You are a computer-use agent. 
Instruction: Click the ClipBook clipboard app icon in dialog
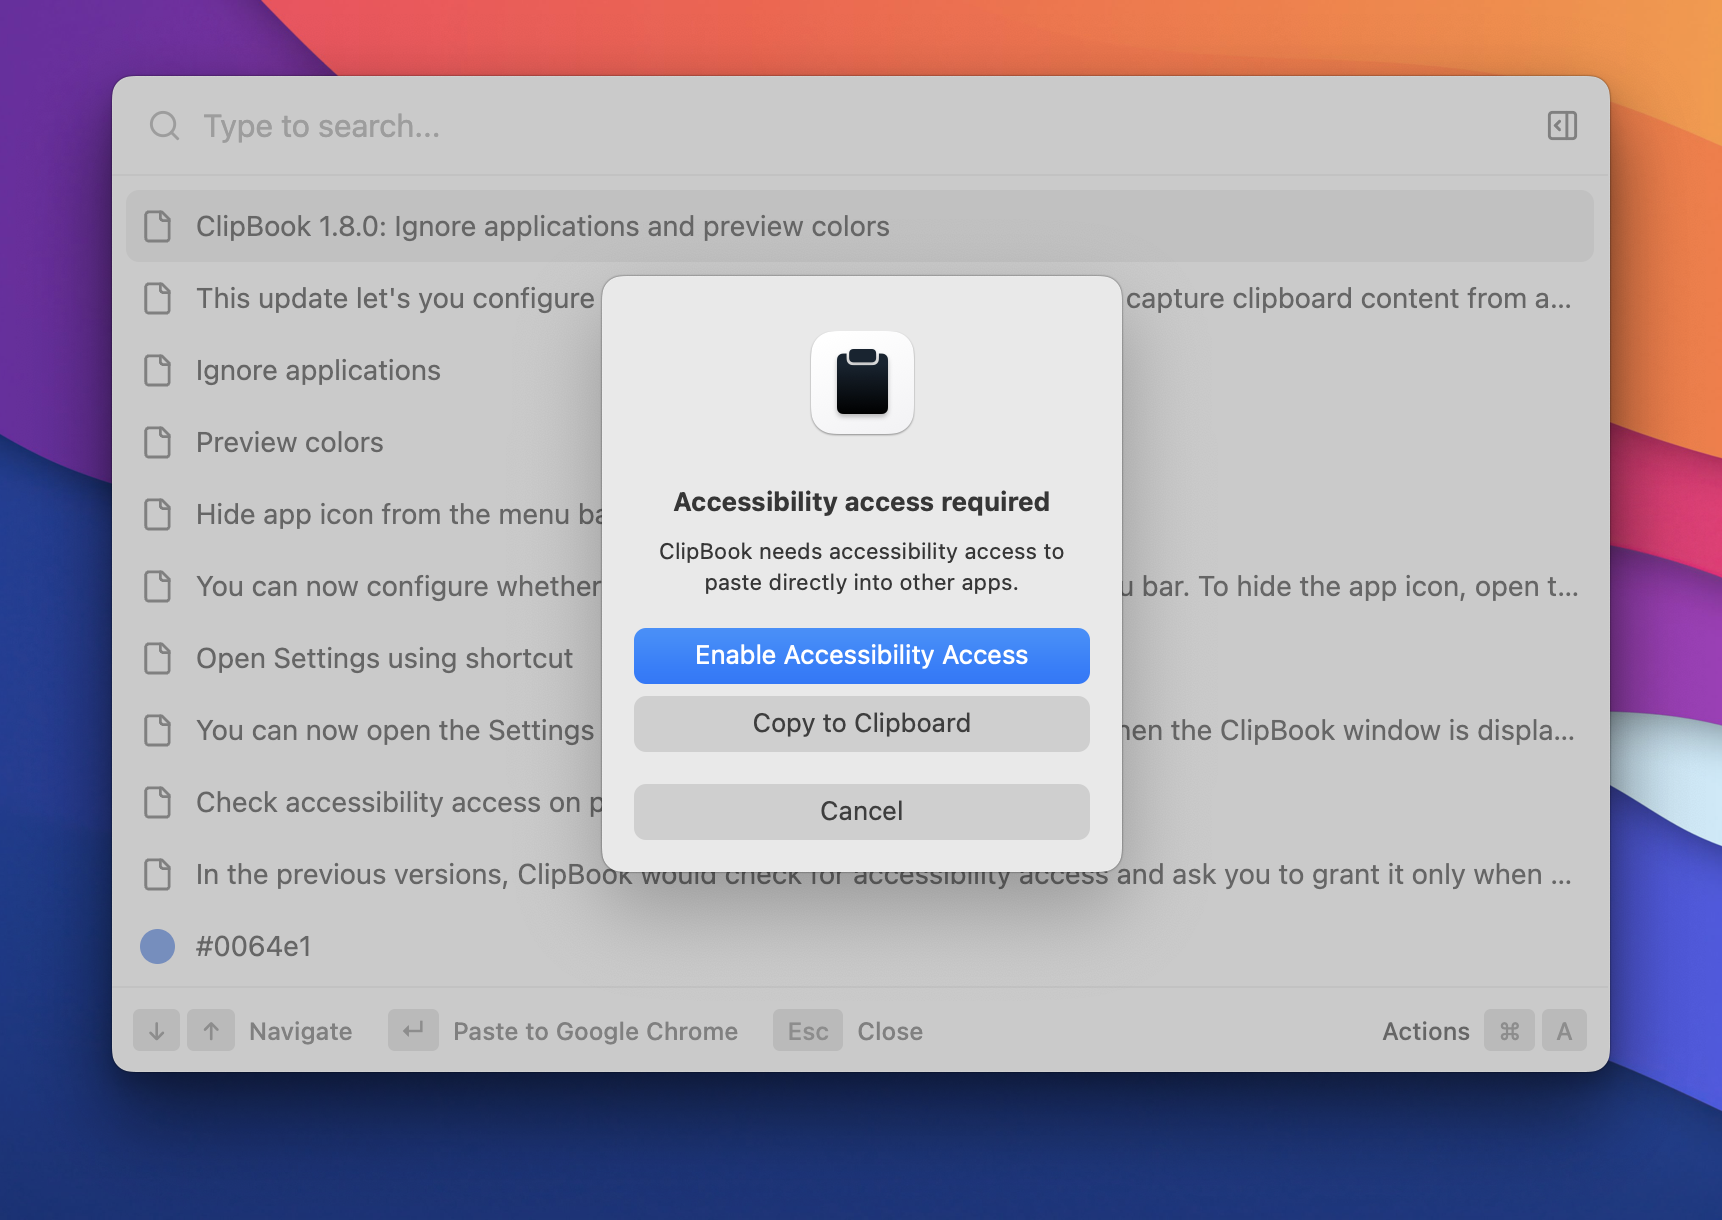pos(862,383)
